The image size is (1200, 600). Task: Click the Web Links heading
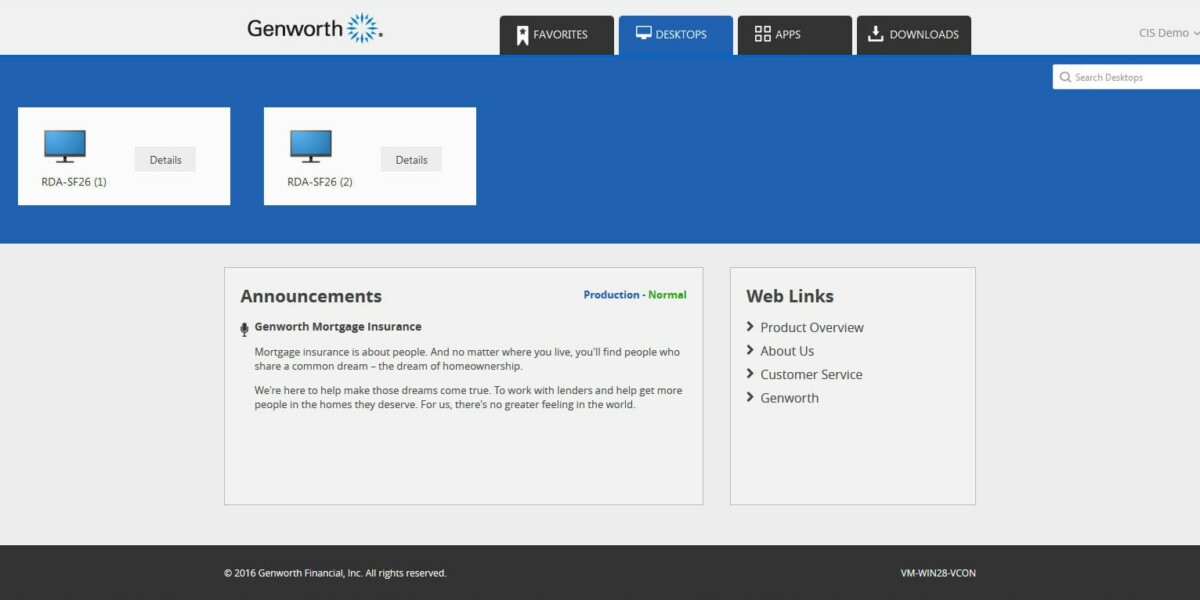(x=790, y=296)
